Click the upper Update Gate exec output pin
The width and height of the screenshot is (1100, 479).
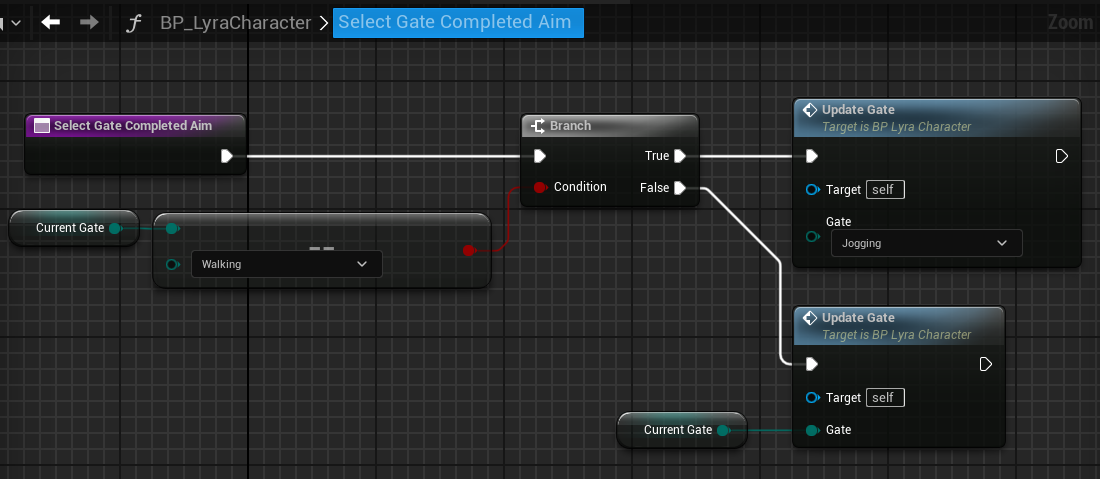[x=1061, y=156]
